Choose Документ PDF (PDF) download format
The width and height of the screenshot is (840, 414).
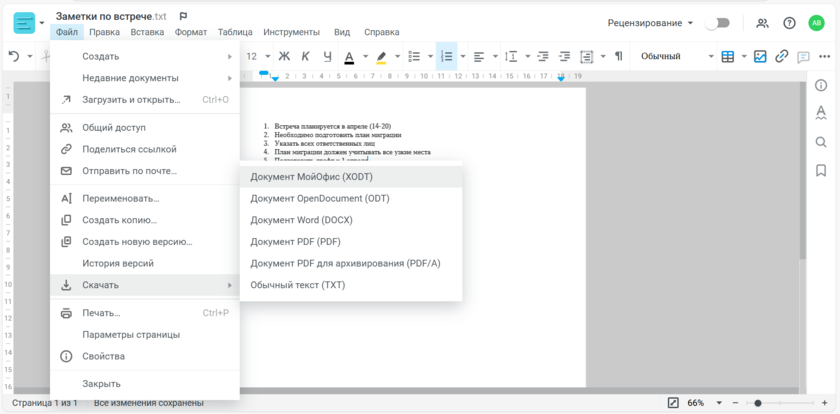[x=295, y=242]
